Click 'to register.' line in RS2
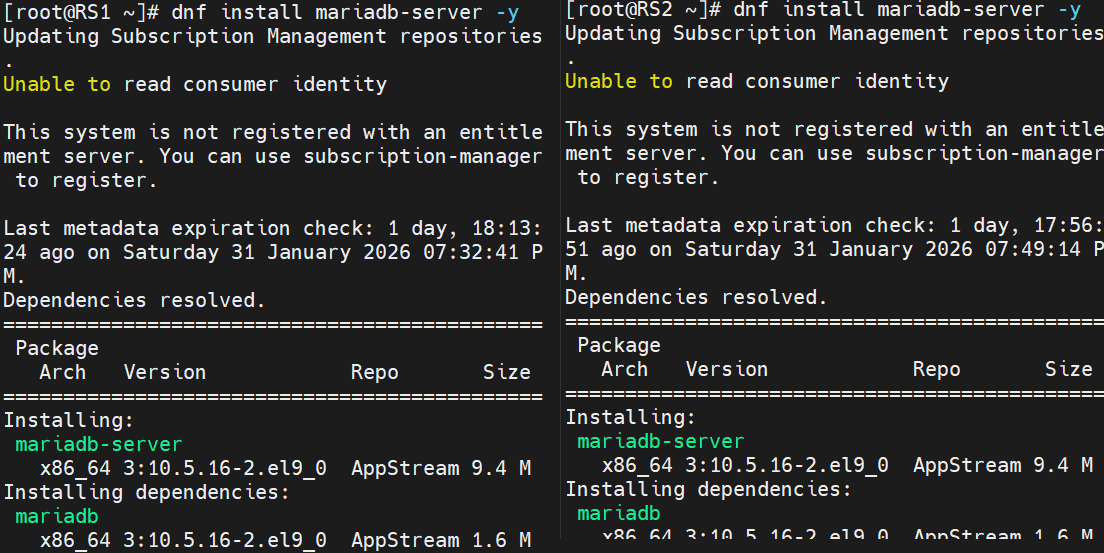The image size is (1104, 553). (x=648, y=177)
